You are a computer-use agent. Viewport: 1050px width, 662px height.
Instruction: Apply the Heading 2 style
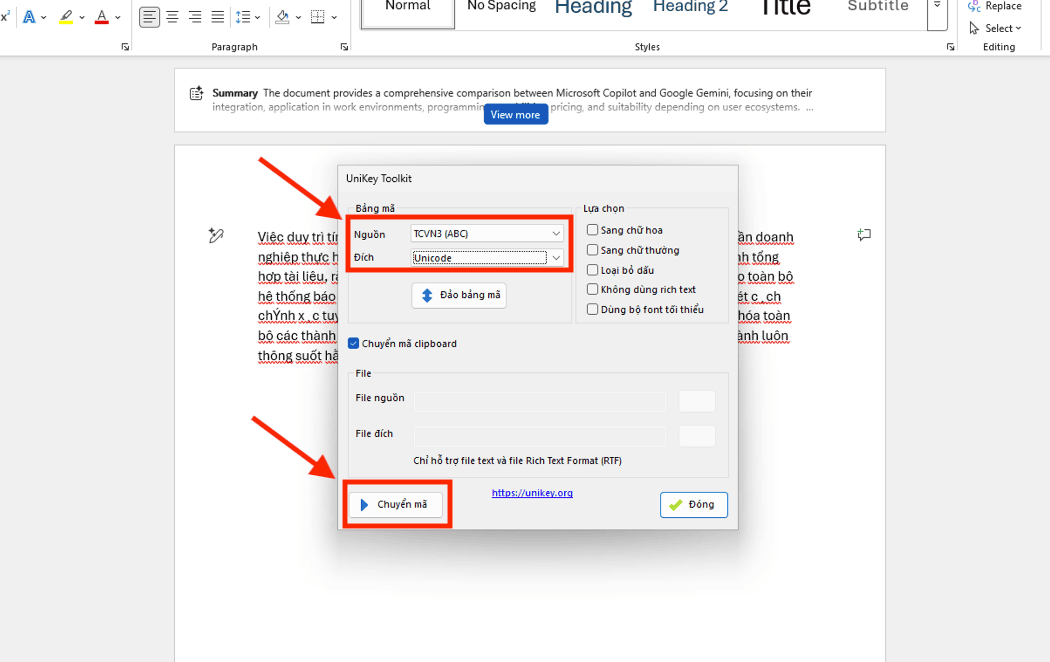690,8
